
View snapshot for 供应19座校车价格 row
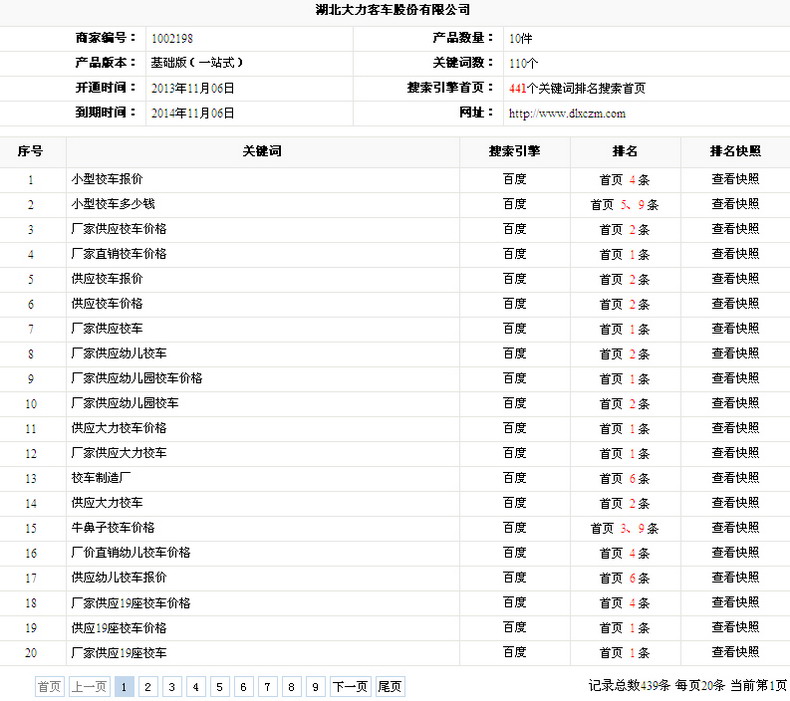pyautogui.click(x=735, y=627)
